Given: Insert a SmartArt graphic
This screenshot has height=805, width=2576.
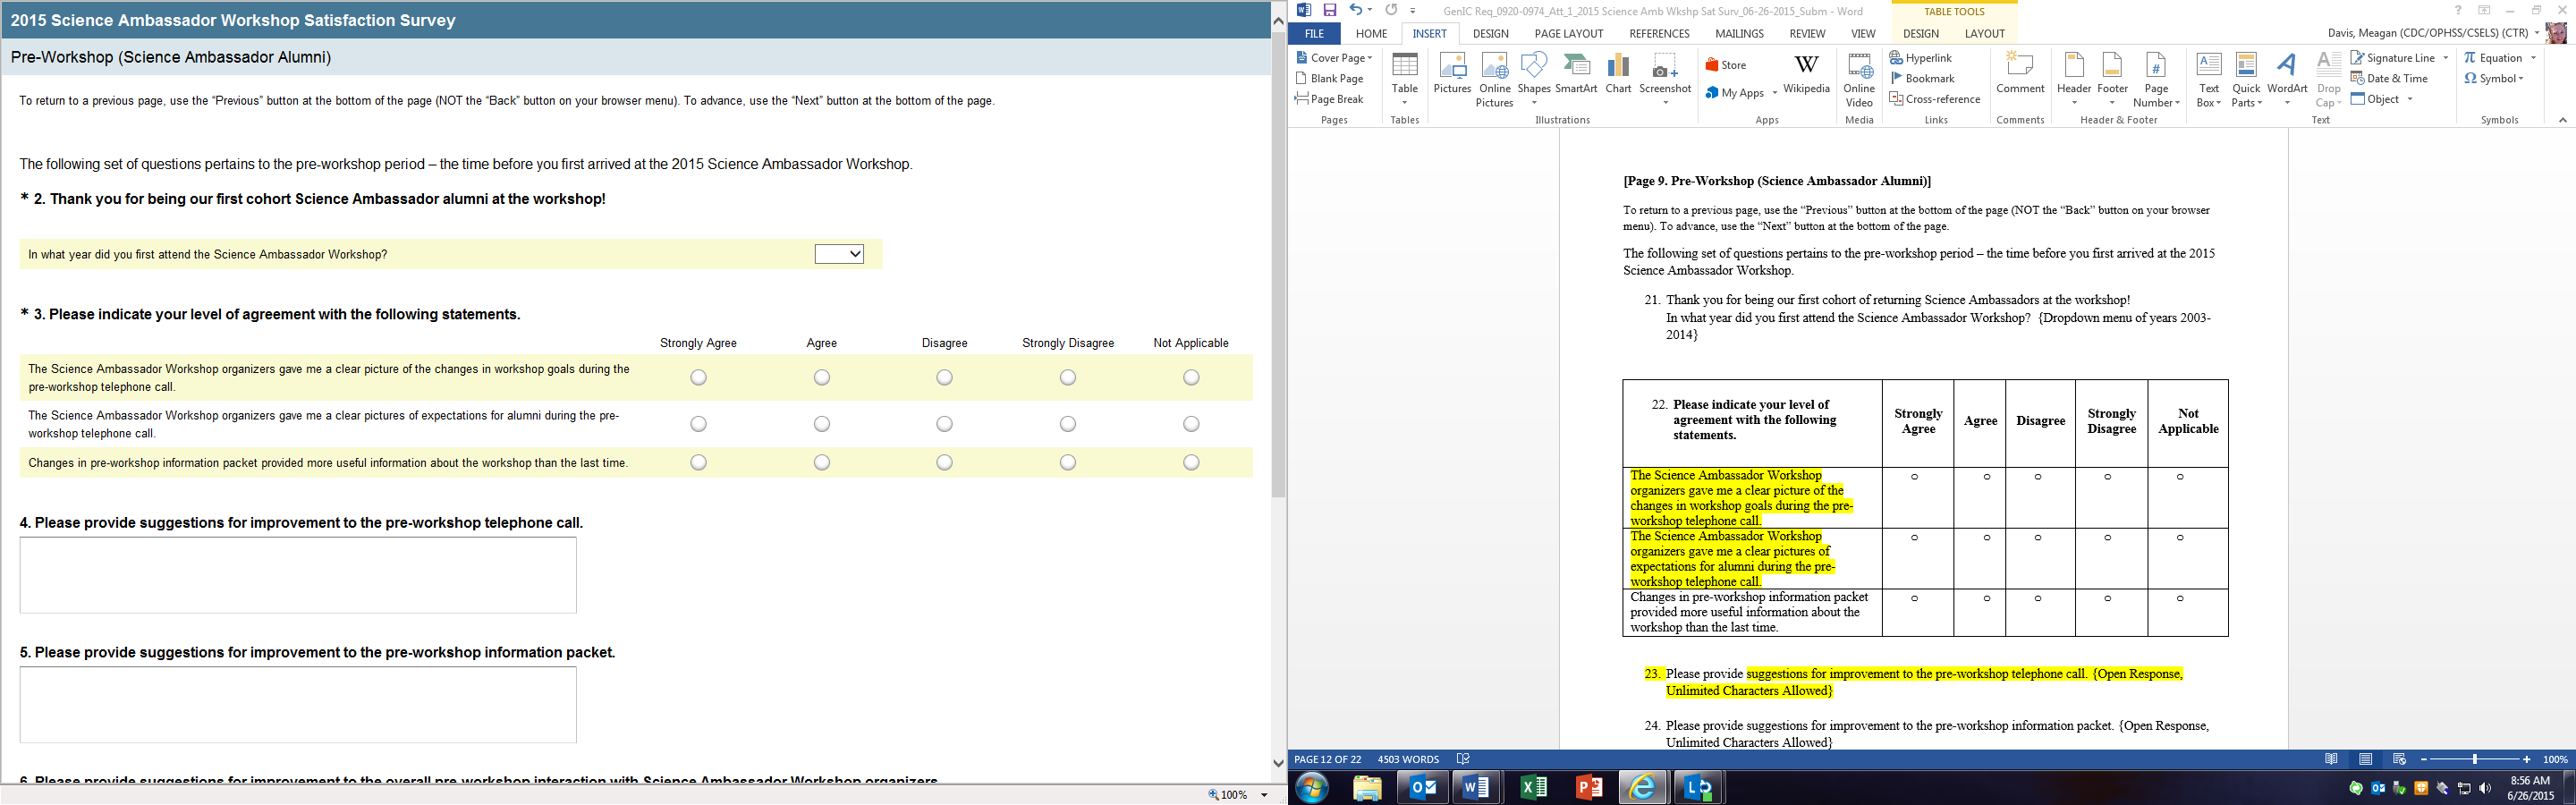Looking at the screenshot, I should 1576,74.
